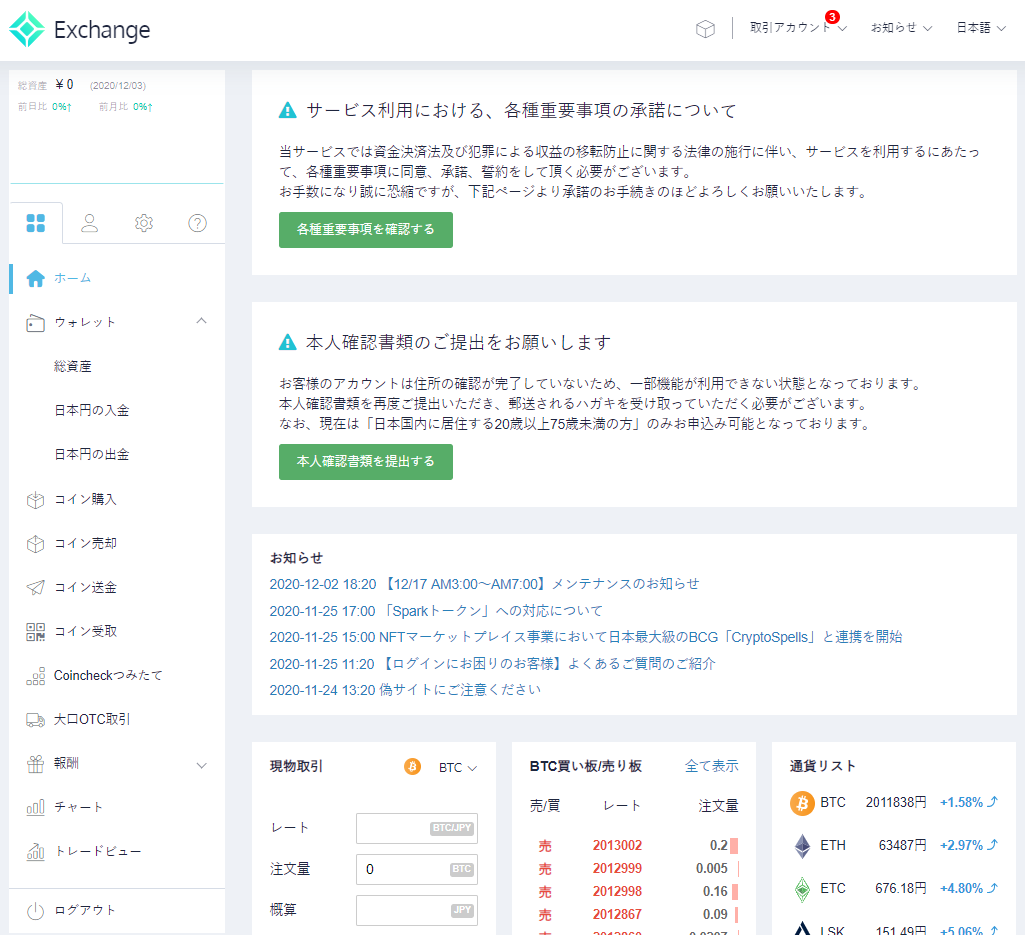Open the メンテナンスのお知らせ news link
Screen dimensions: 1025x935
484,584
